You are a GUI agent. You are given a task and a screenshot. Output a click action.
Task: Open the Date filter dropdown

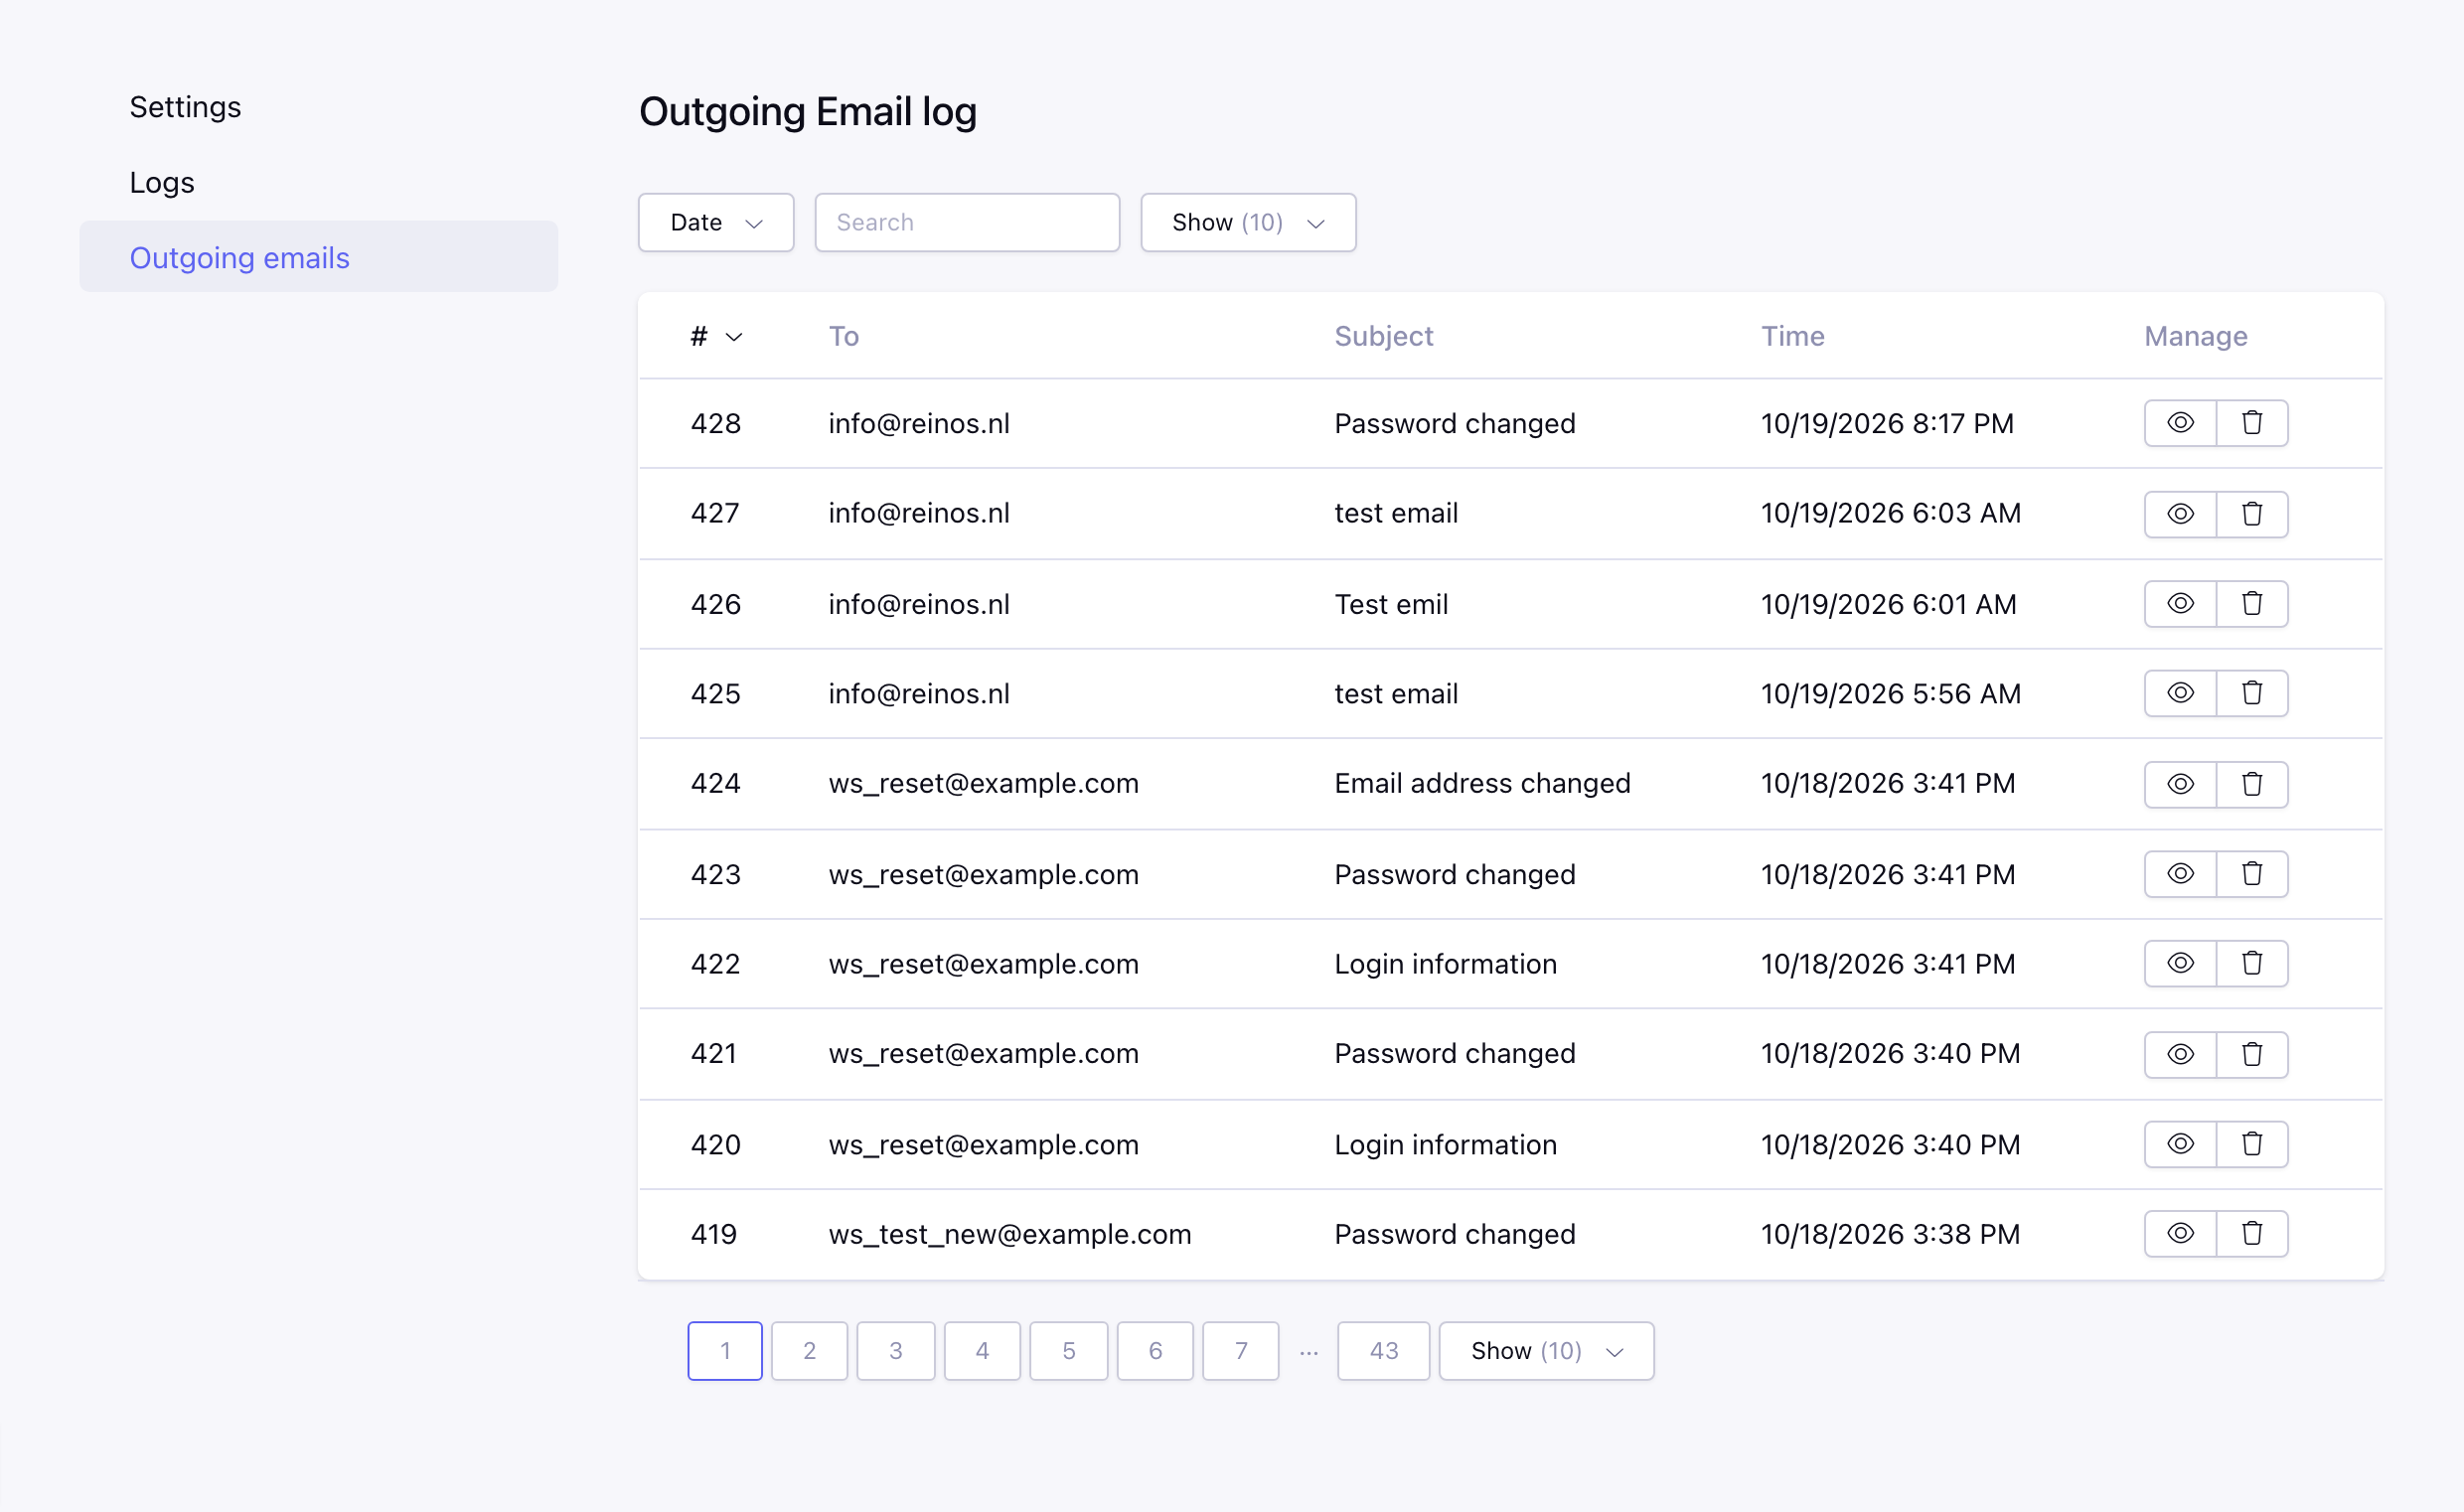click(x=716, y=222)
